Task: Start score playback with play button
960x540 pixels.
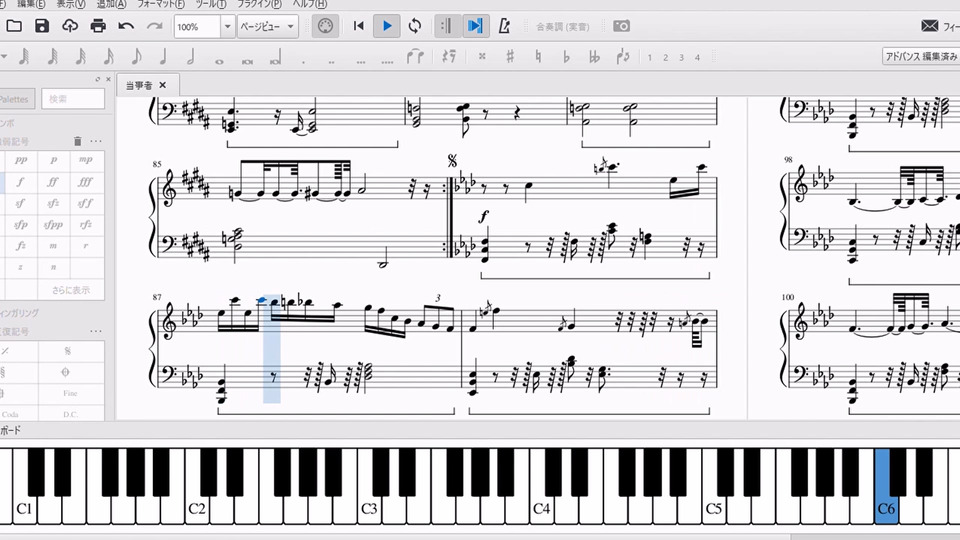Action: click(x=387, y=26)
